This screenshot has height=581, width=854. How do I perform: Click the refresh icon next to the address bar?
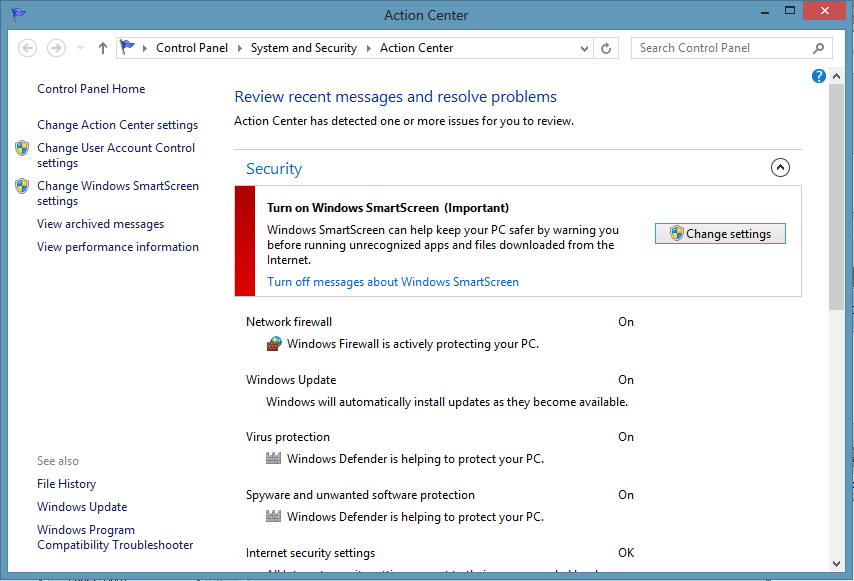[x=607, y=47]
